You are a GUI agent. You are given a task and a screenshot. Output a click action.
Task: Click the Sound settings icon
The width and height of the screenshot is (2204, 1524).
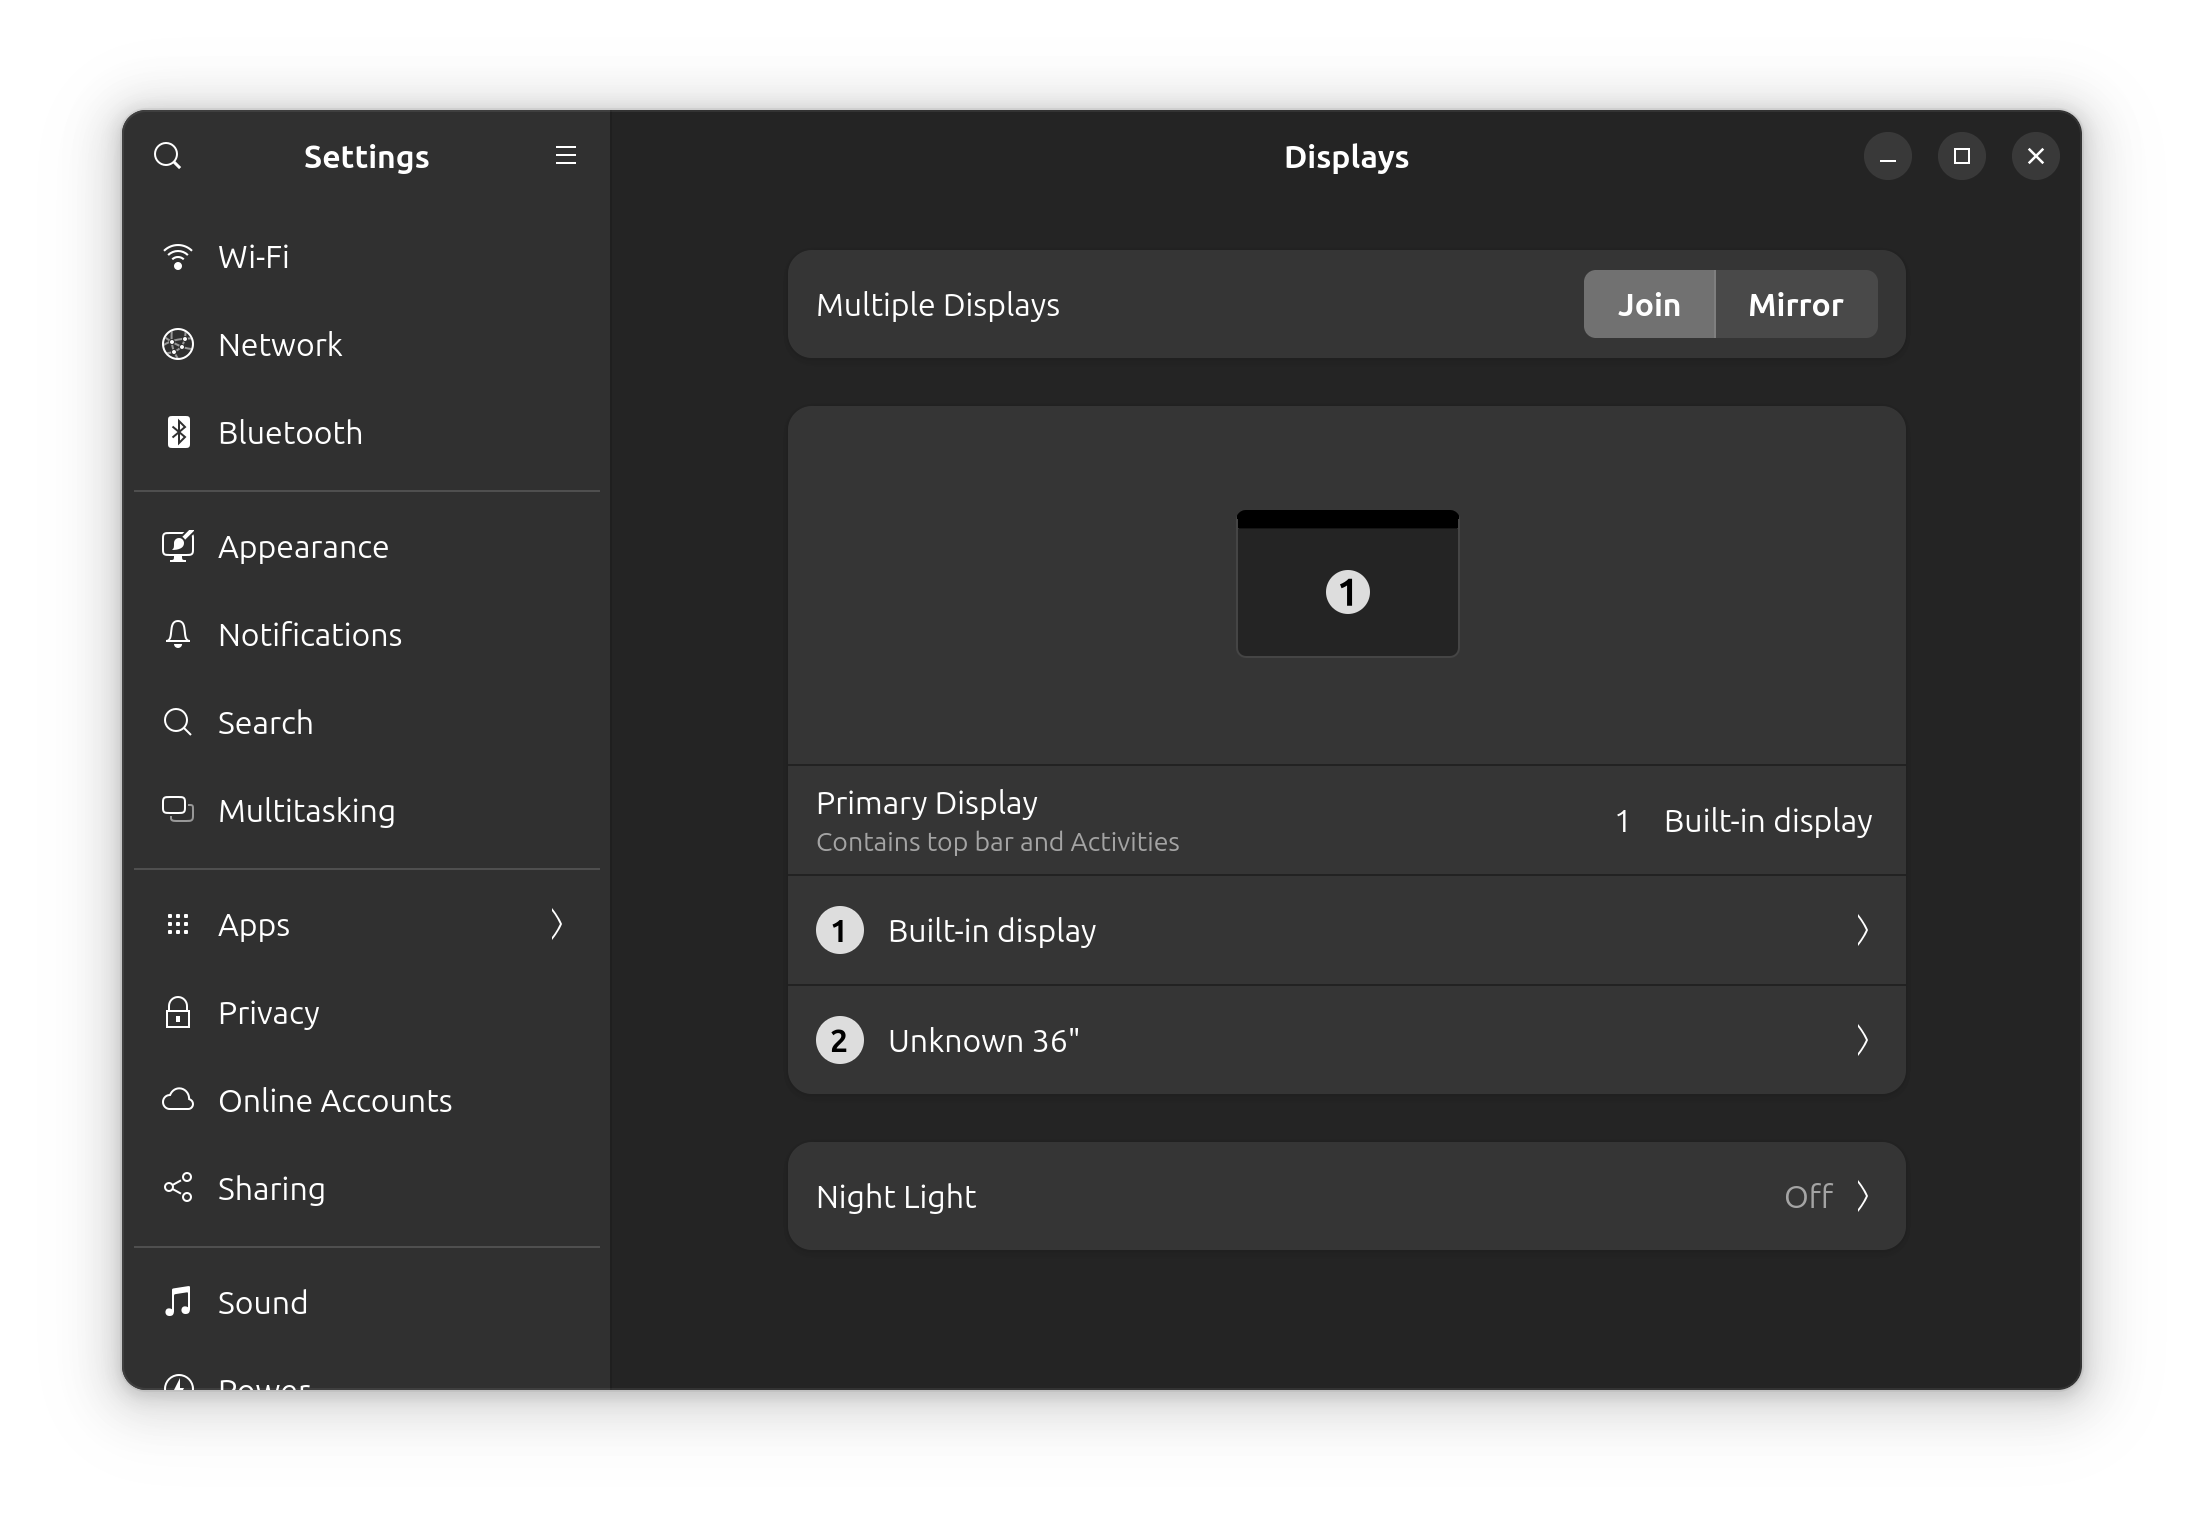pos(179,1301)
